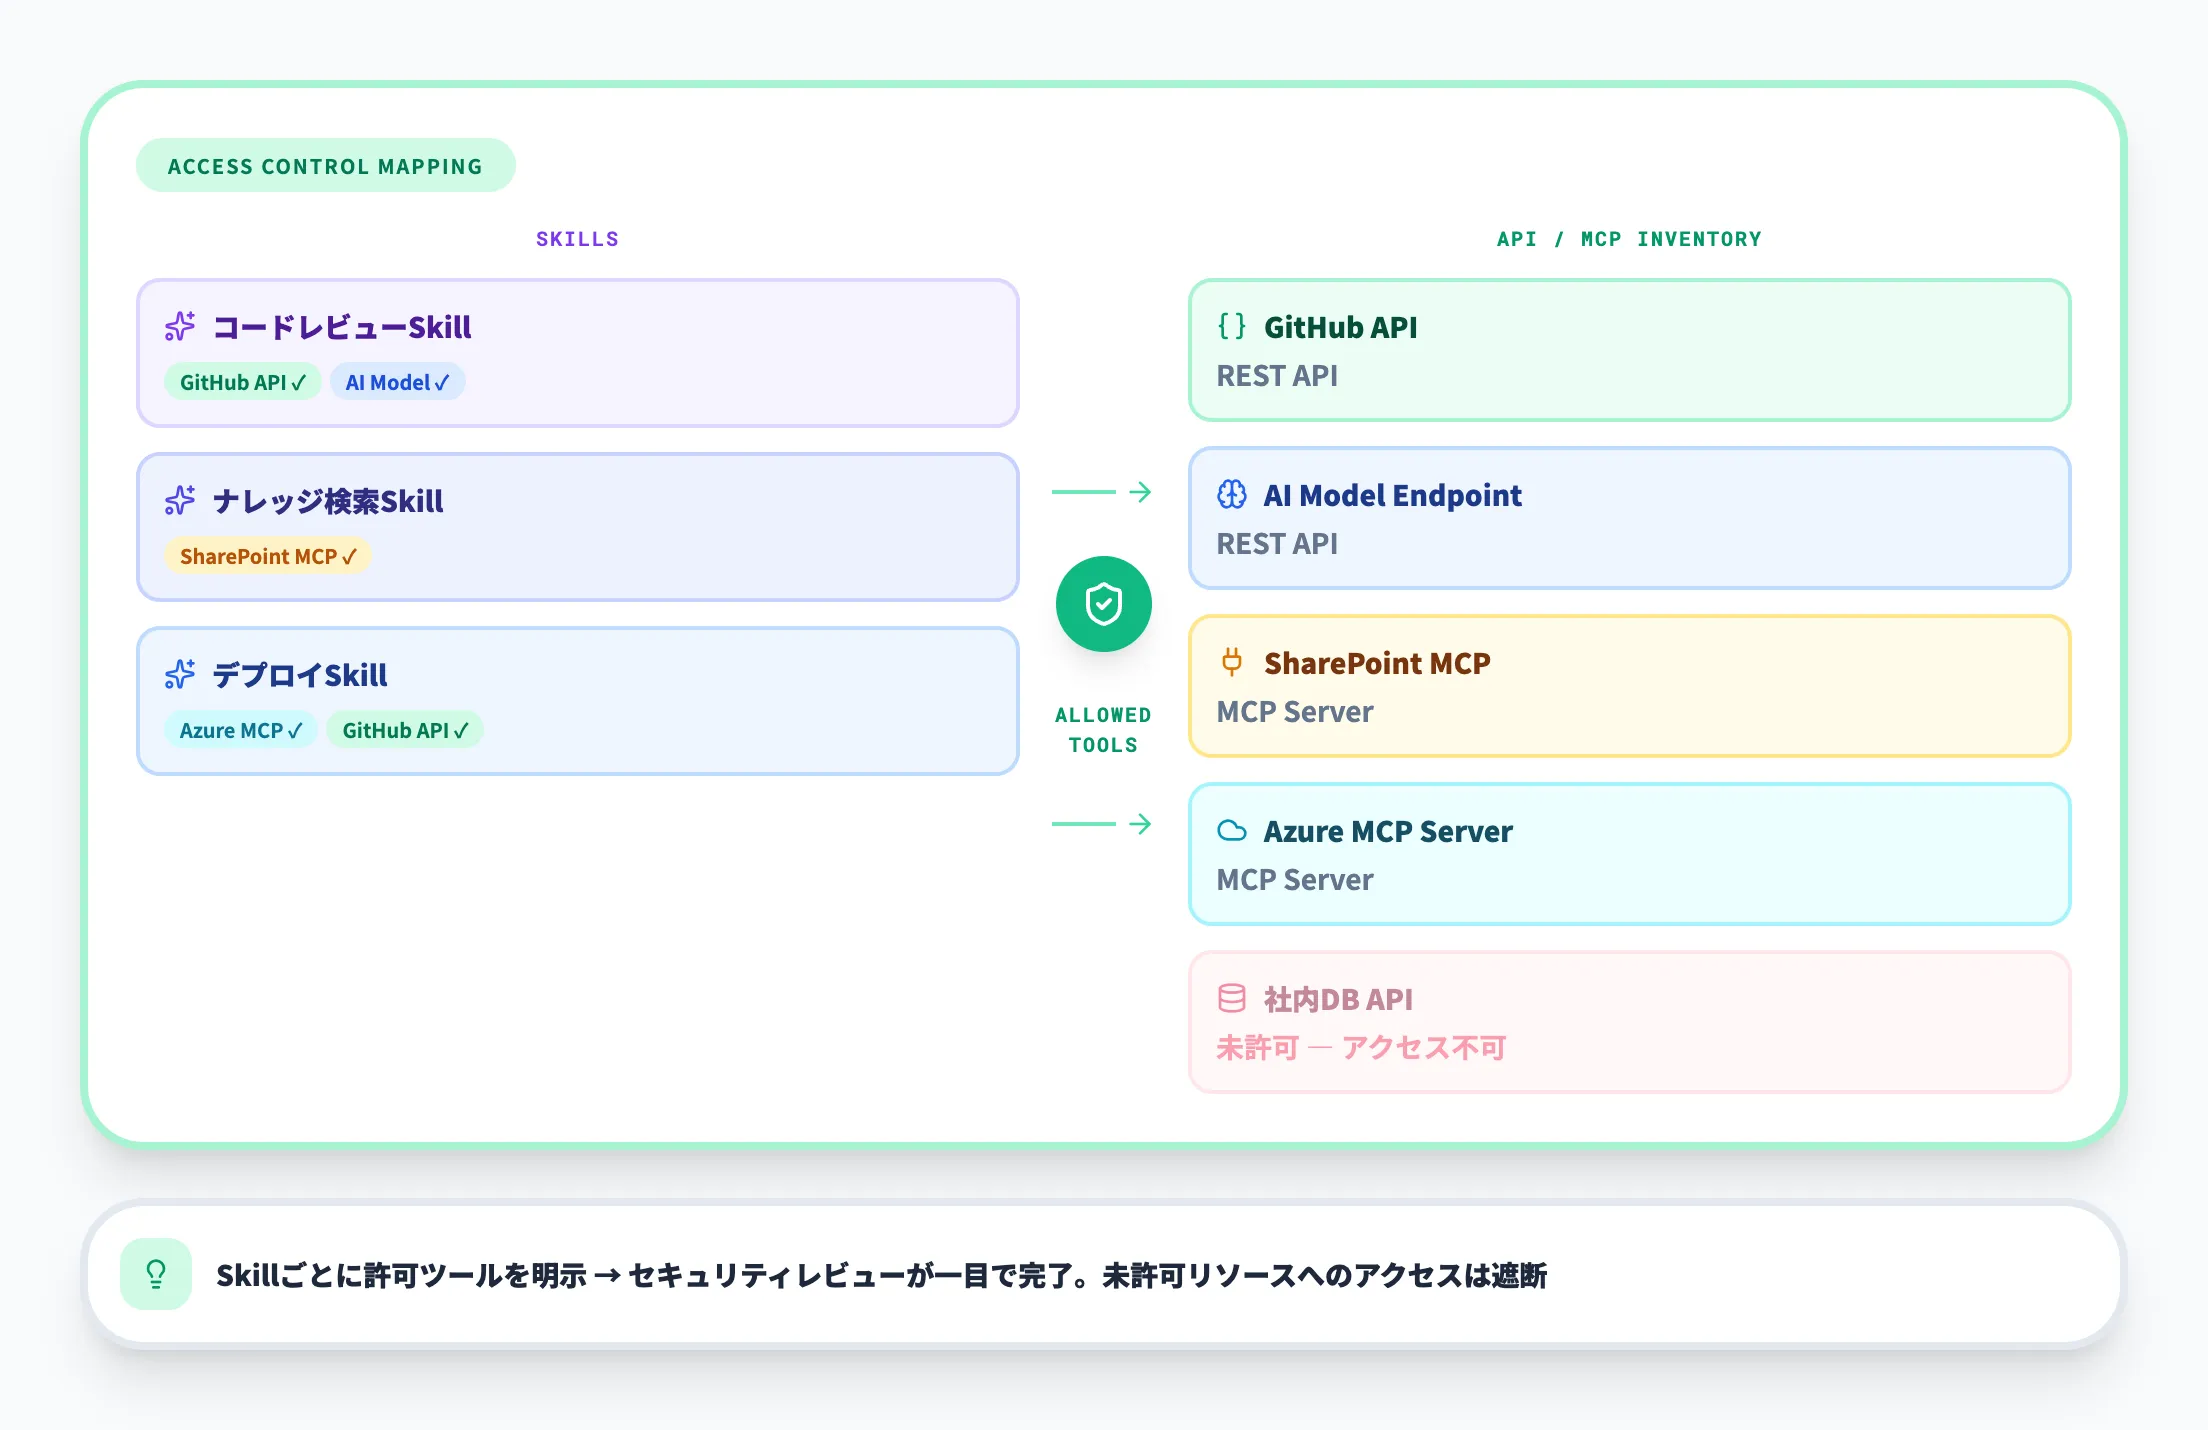Click the brain icon on AI Model Endpoint
Screen dimensions: 2208x1430
point(1231,494)
